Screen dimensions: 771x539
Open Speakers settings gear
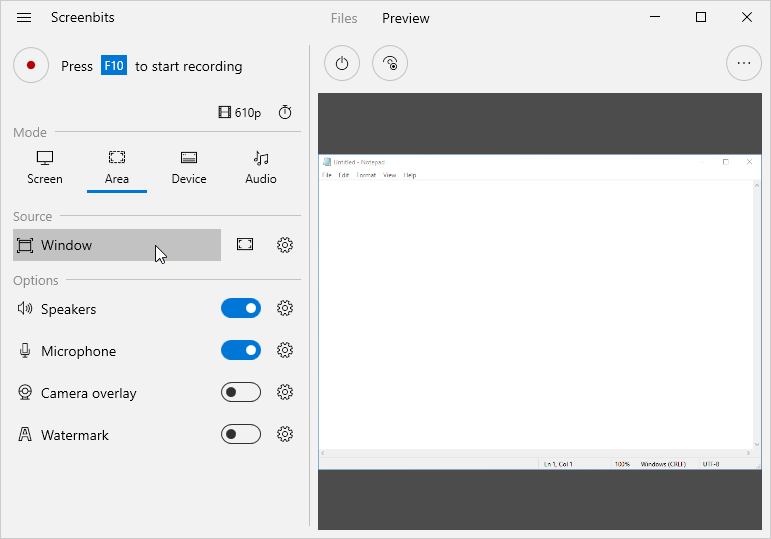(x=285, y=308)
